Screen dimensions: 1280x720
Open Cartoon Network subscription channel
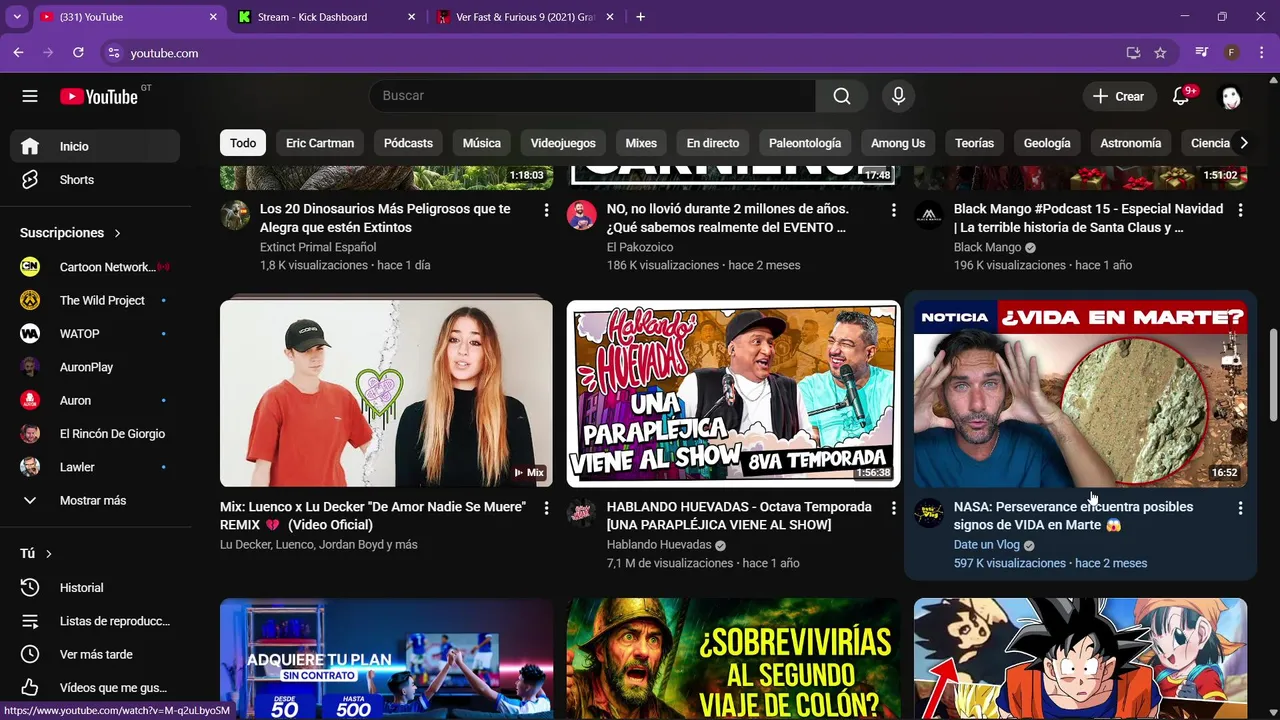tap(95, 267)
